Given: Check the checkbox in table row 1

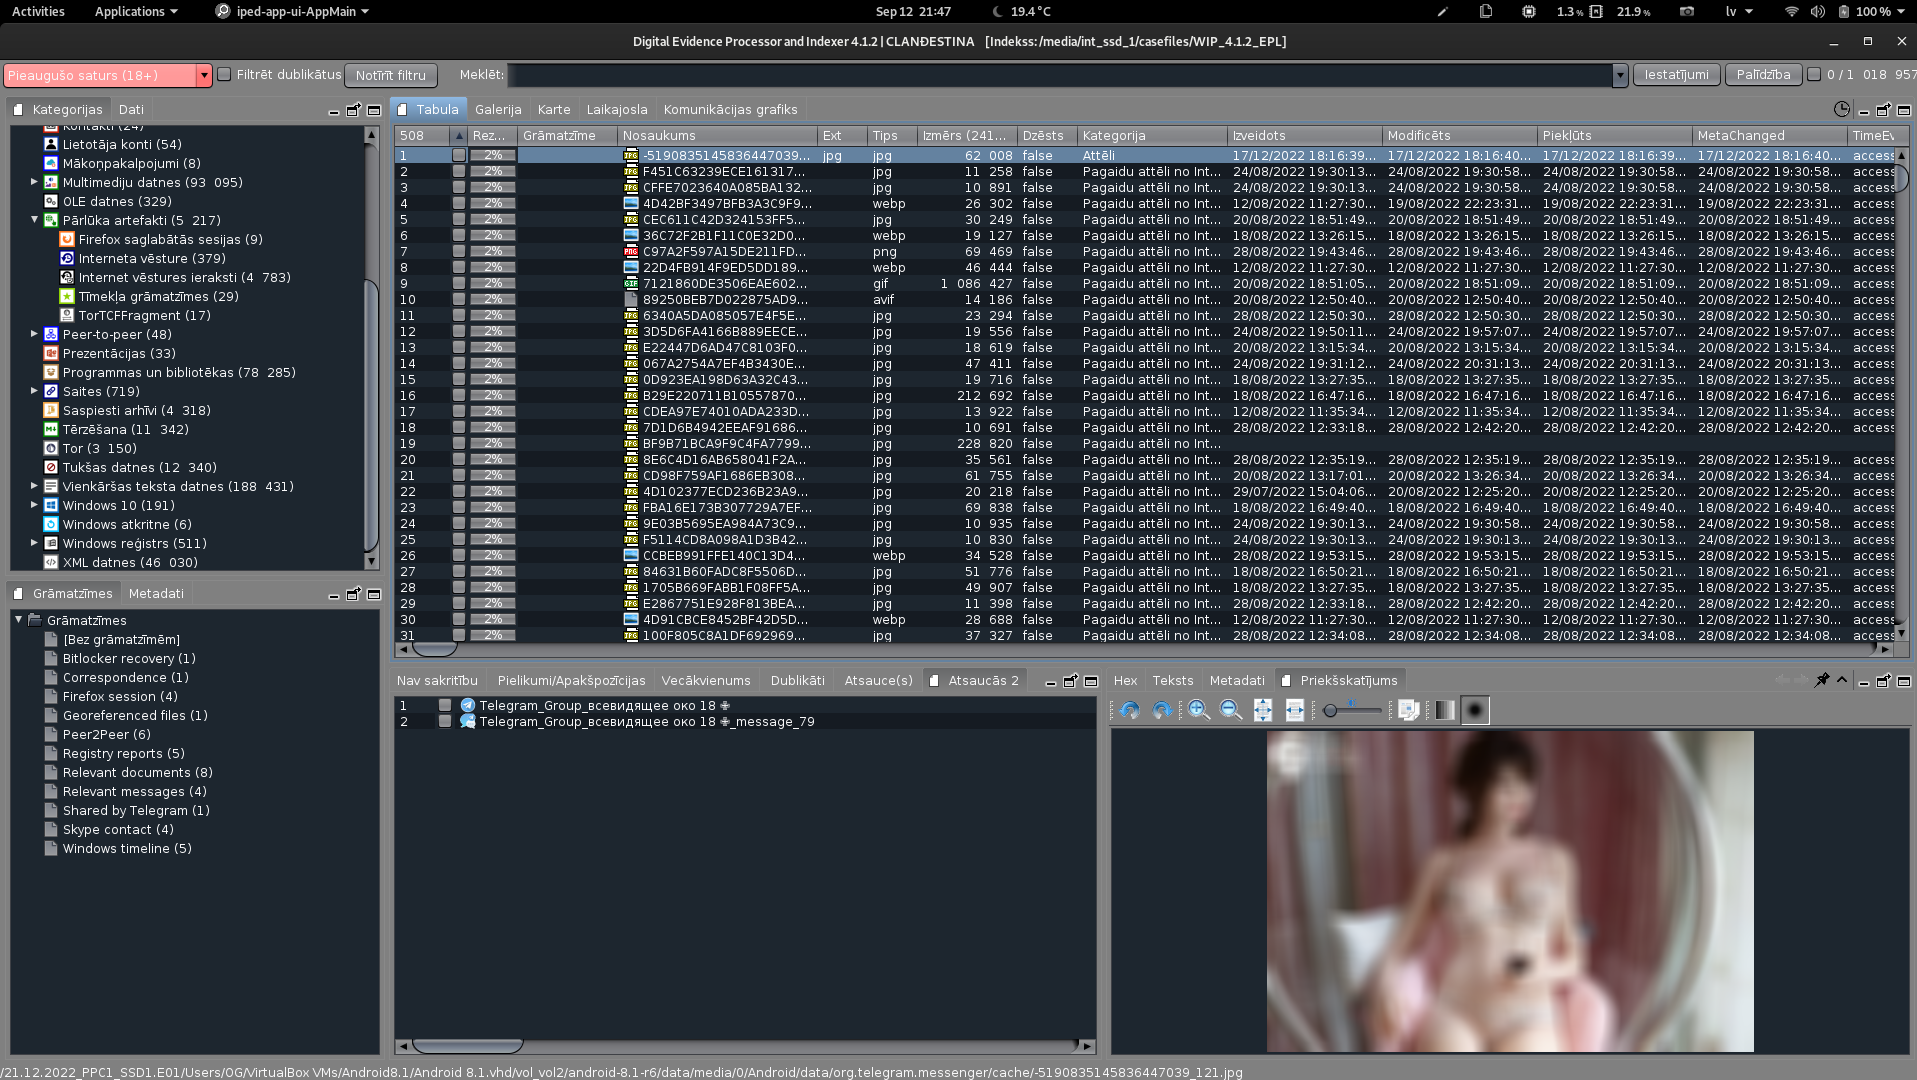Looking at the screenshot, I should (459, 155).
